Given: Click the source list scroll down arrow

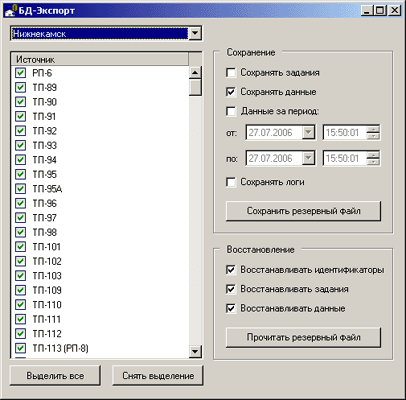Looking at the screenshot, I should point(195,351).
